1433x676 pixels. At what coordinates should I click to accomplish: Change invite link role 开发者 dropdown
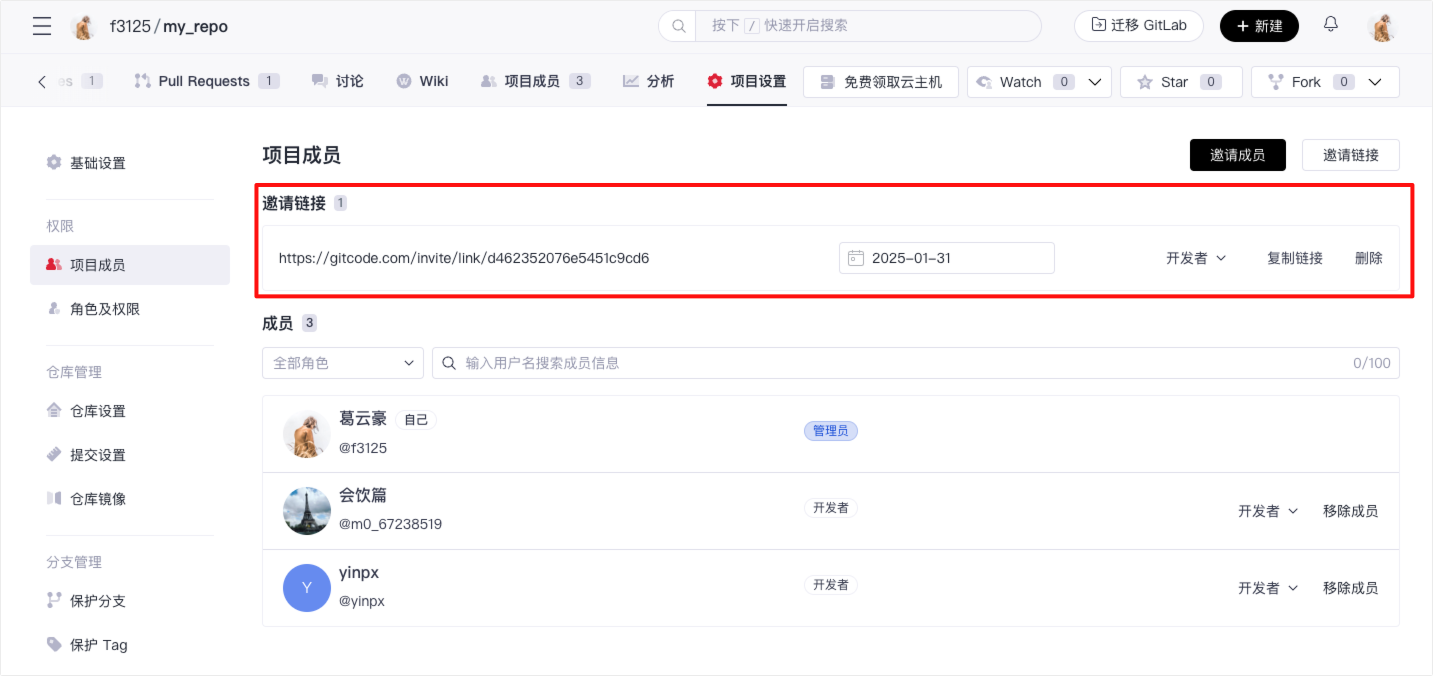(1196, 258)
